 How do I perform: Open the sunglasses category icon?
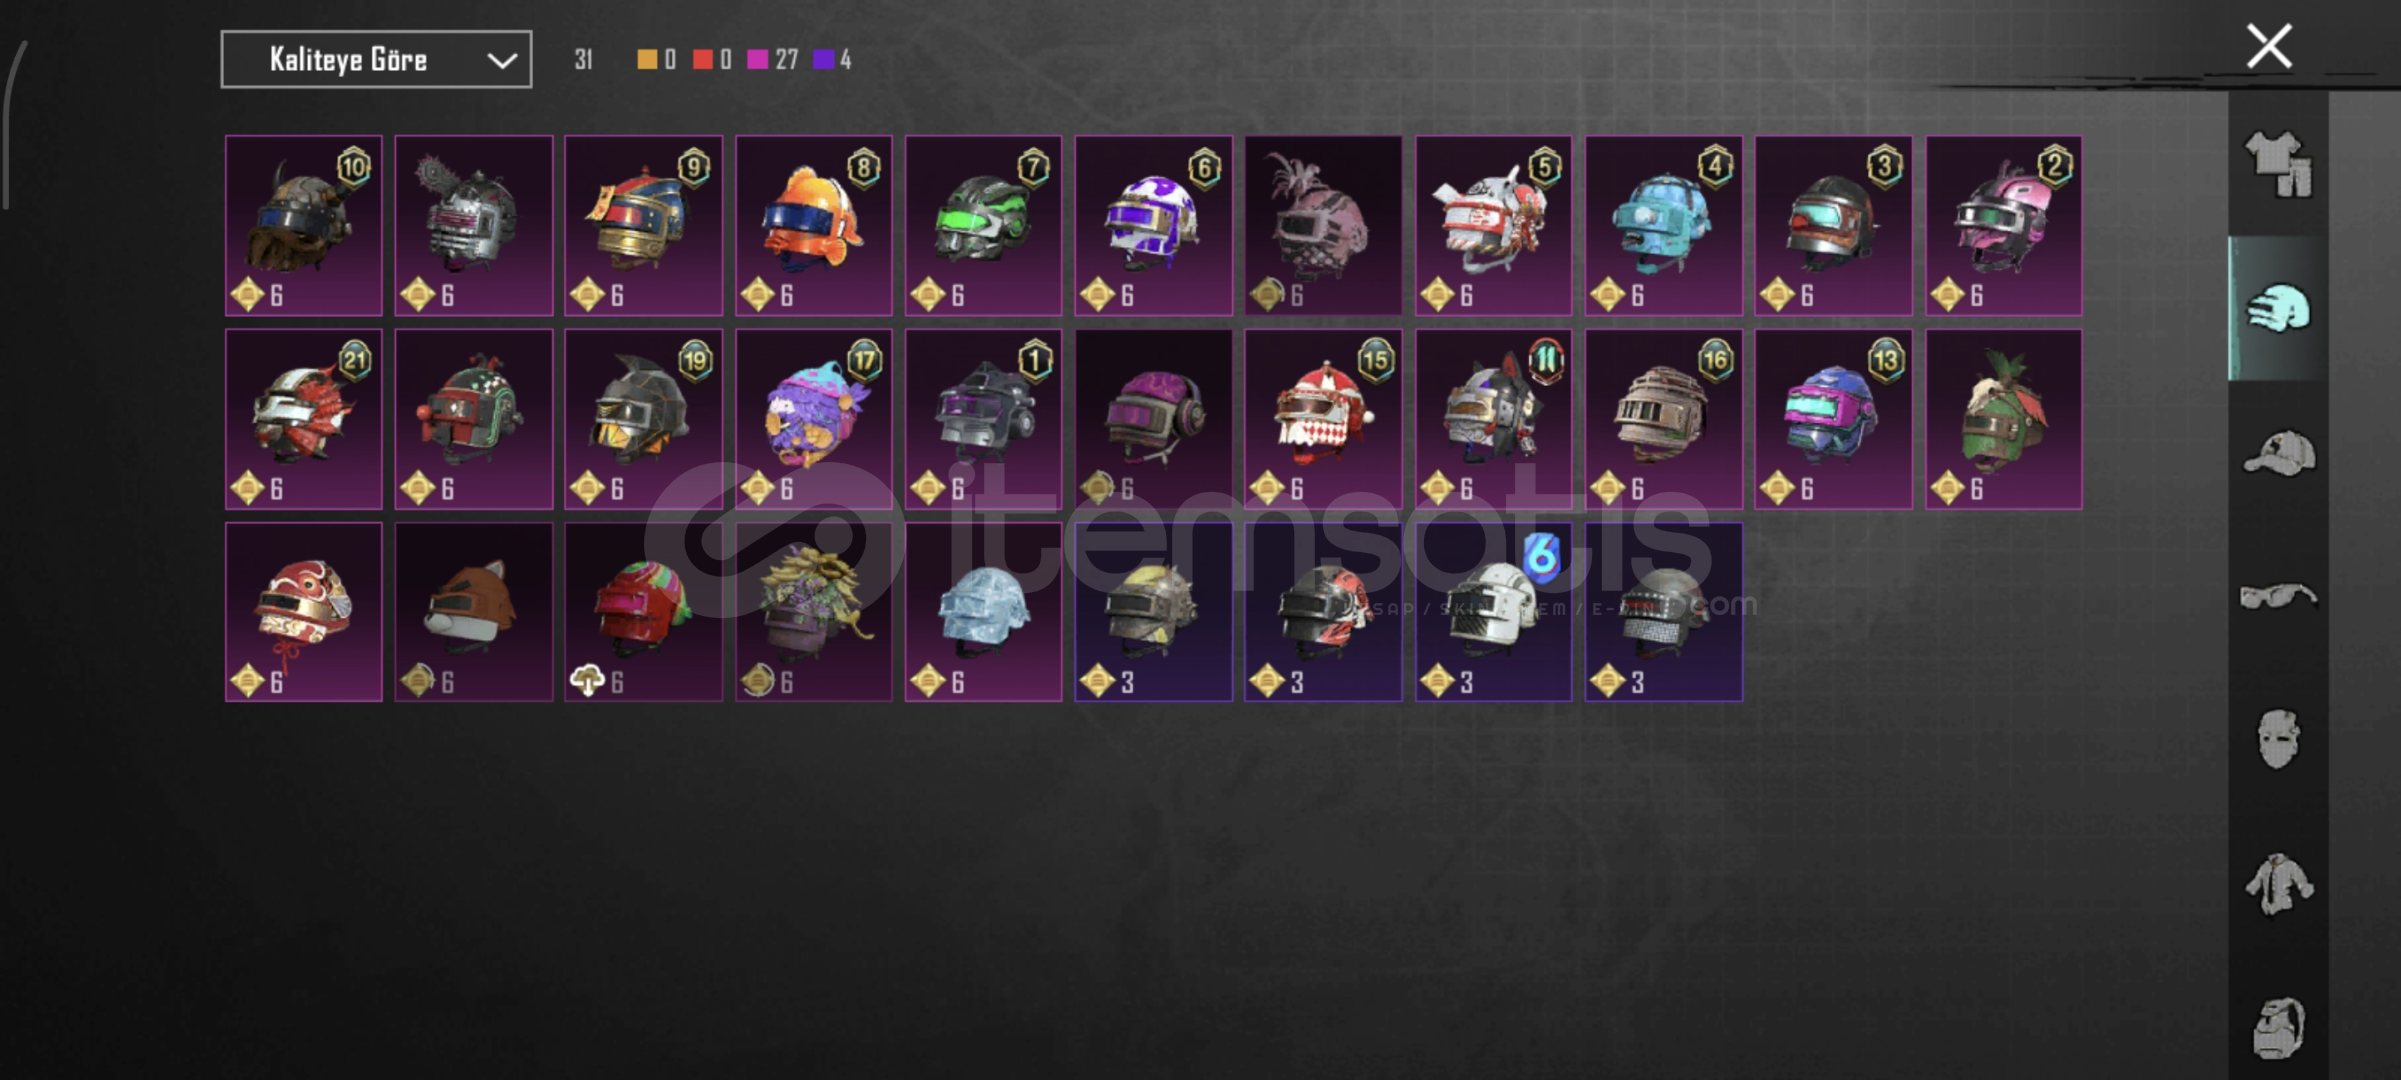click(2278, 597)
